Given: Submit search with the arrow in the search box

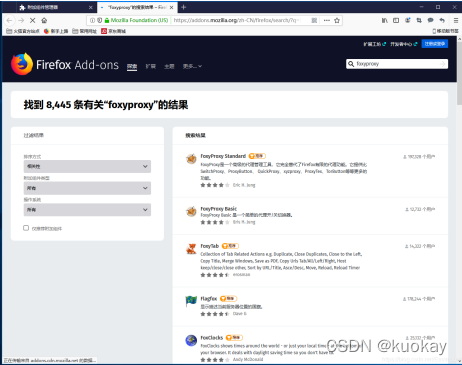Looking at the screenshot, I should pos(442,64).
